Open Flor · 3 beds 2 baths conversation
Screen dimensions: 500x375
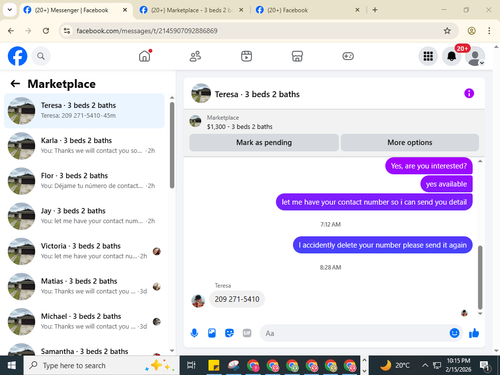click(x=84, y=181)
